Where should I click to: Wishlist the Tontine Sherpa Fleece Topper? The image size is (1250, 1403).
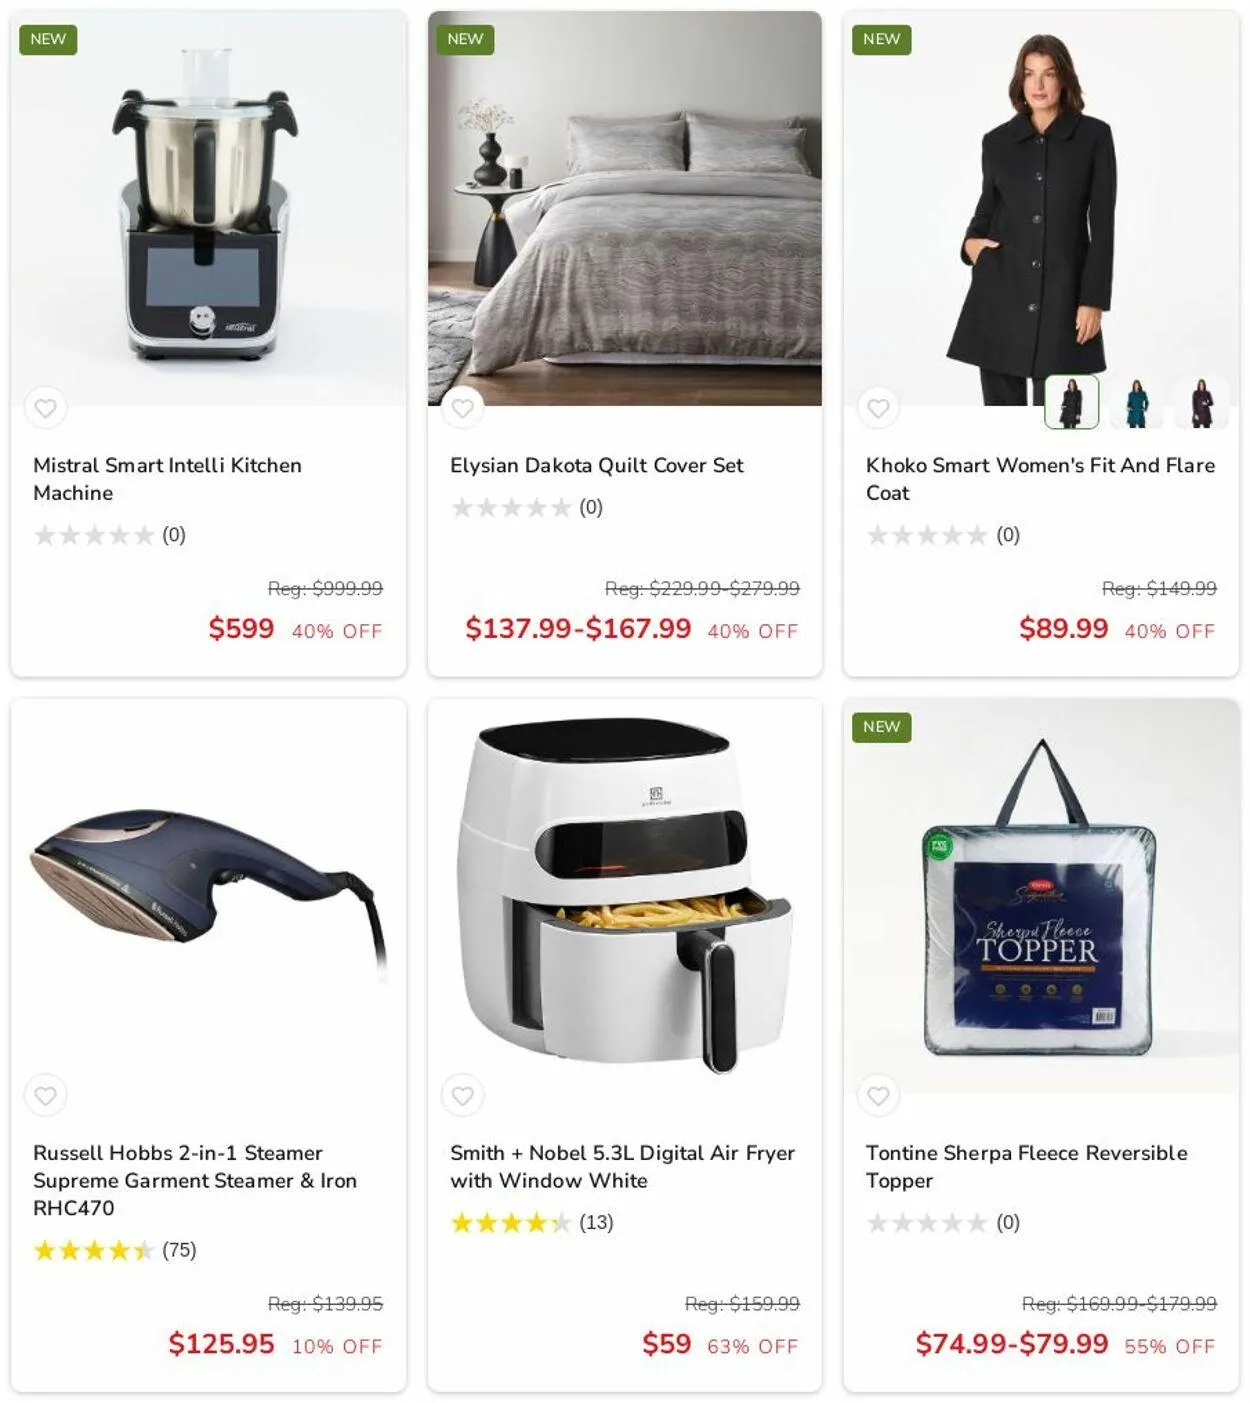pos(878,1095)
